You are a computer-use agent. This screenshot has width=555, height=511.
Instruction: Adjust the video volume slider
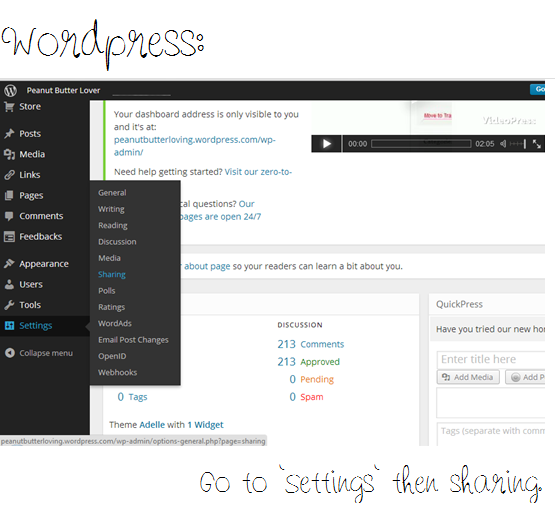pyautogui.click(x=517, y=144)
